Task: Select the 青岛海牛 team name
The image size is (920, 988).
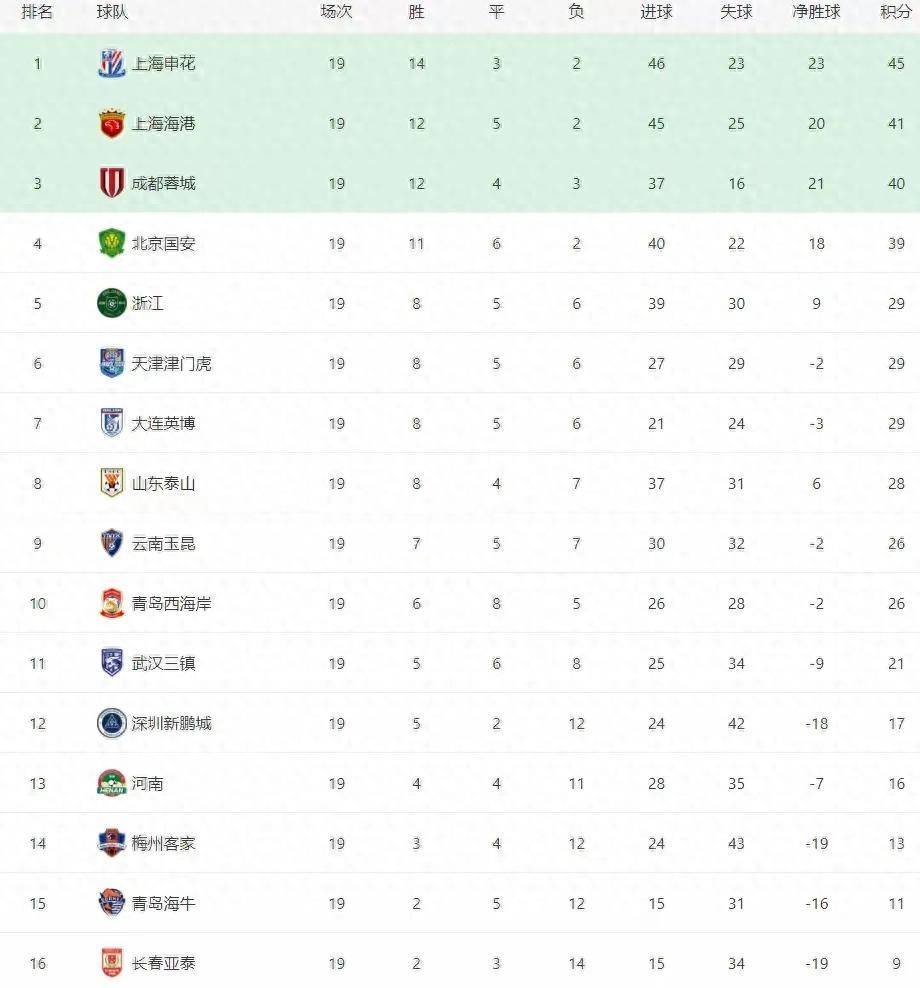Action: click(163, 904)
